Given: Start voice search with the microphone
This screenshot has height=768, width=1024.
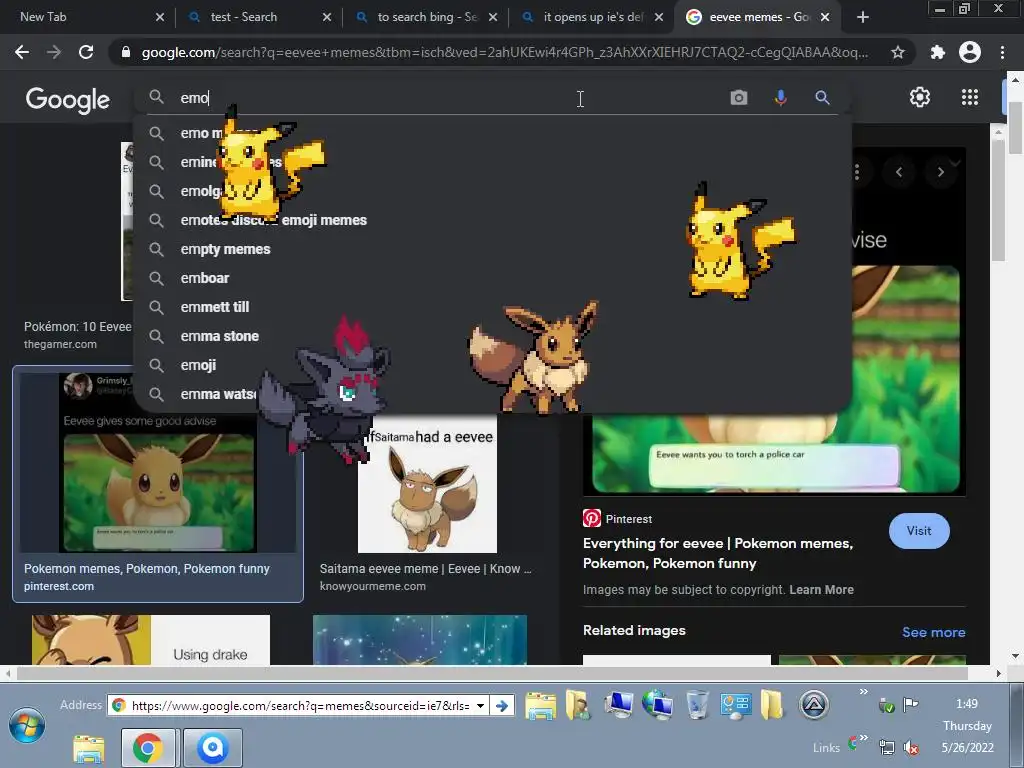Looking at the screenshot, I should [x=780, y=98].
